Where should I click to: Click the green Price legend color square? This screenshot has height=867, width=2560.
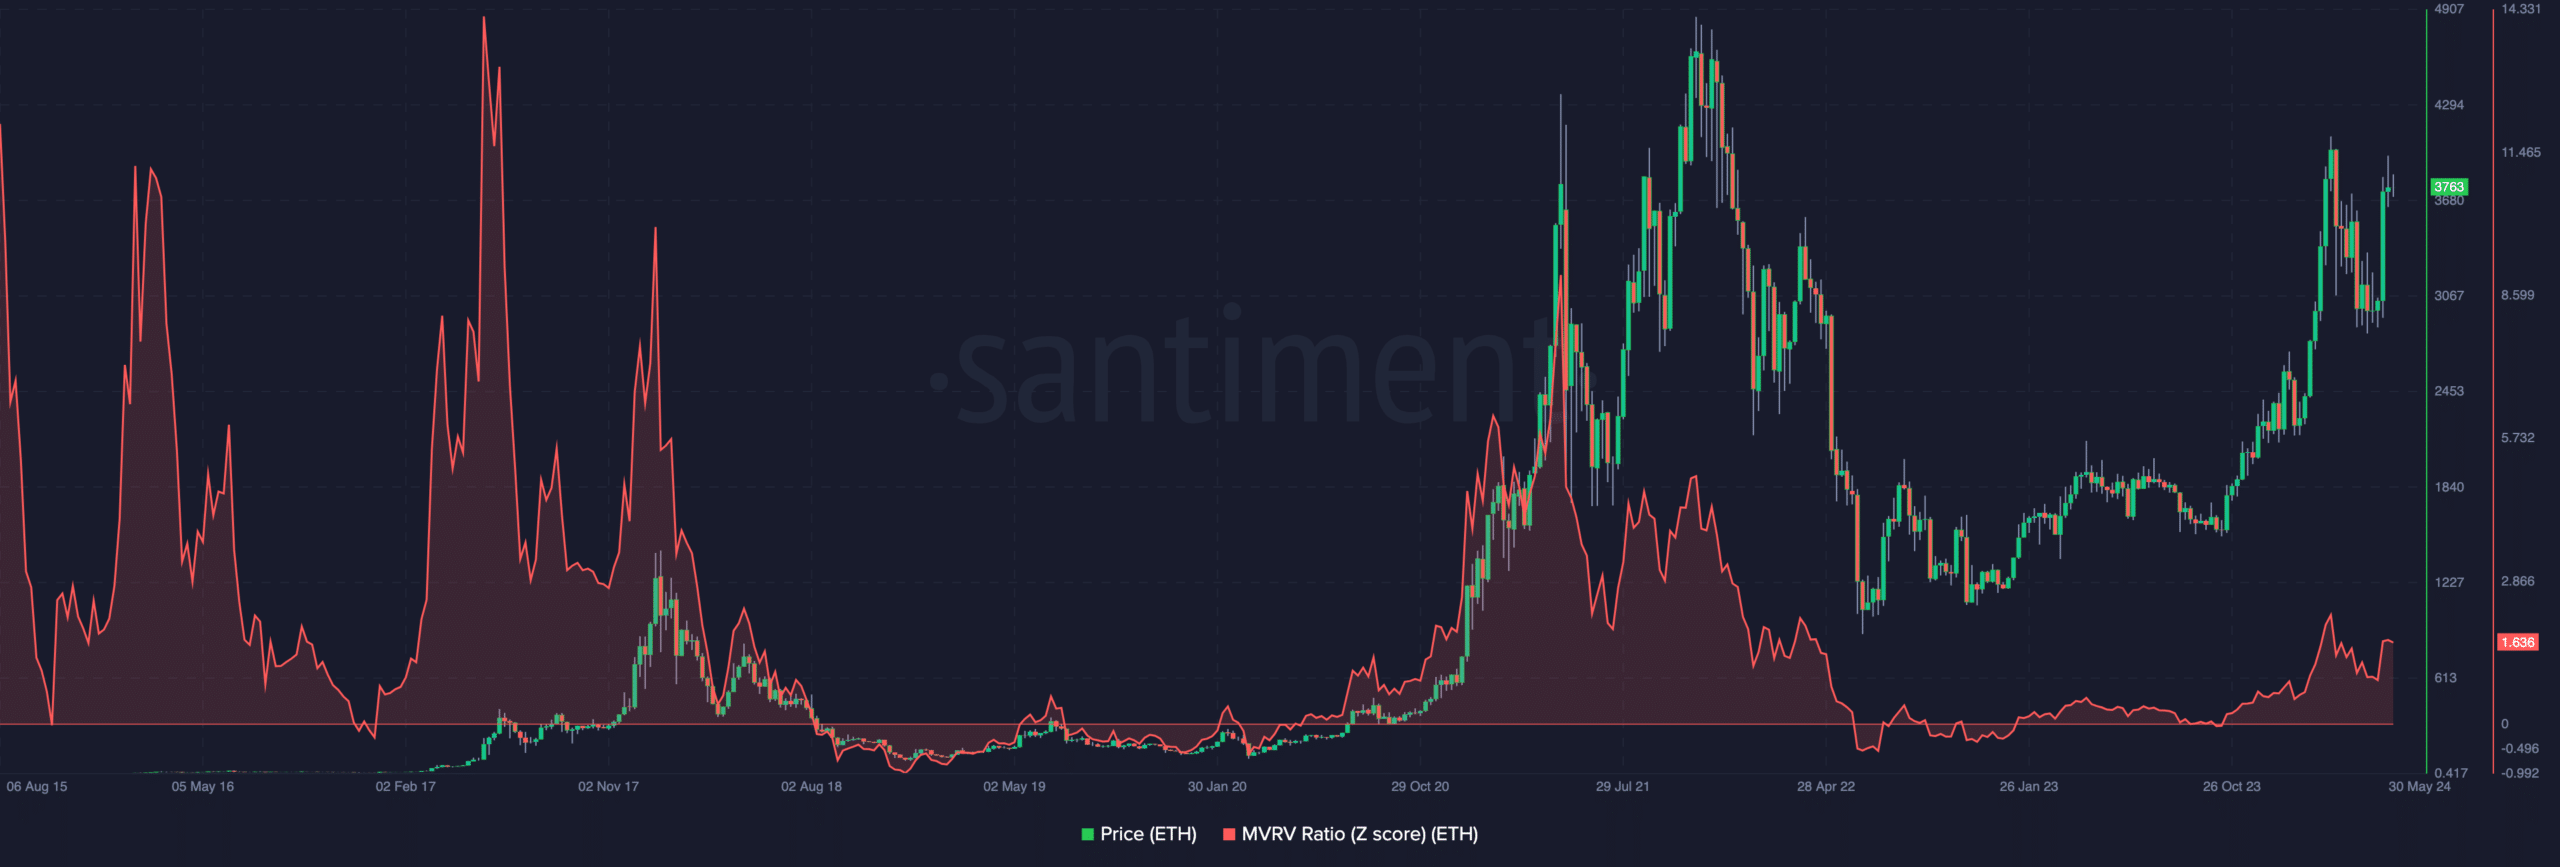coord(1087,834)
